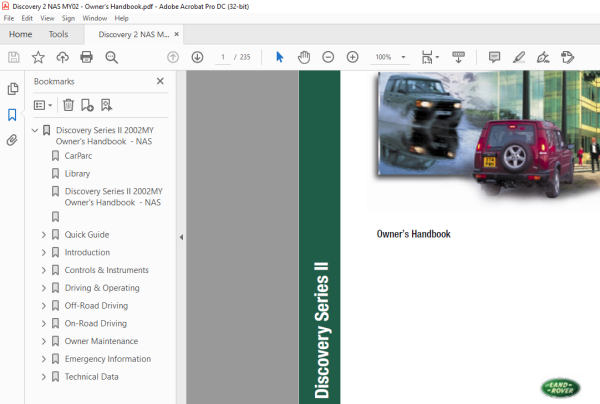Open the zoom level dropdown

(403, 57)
